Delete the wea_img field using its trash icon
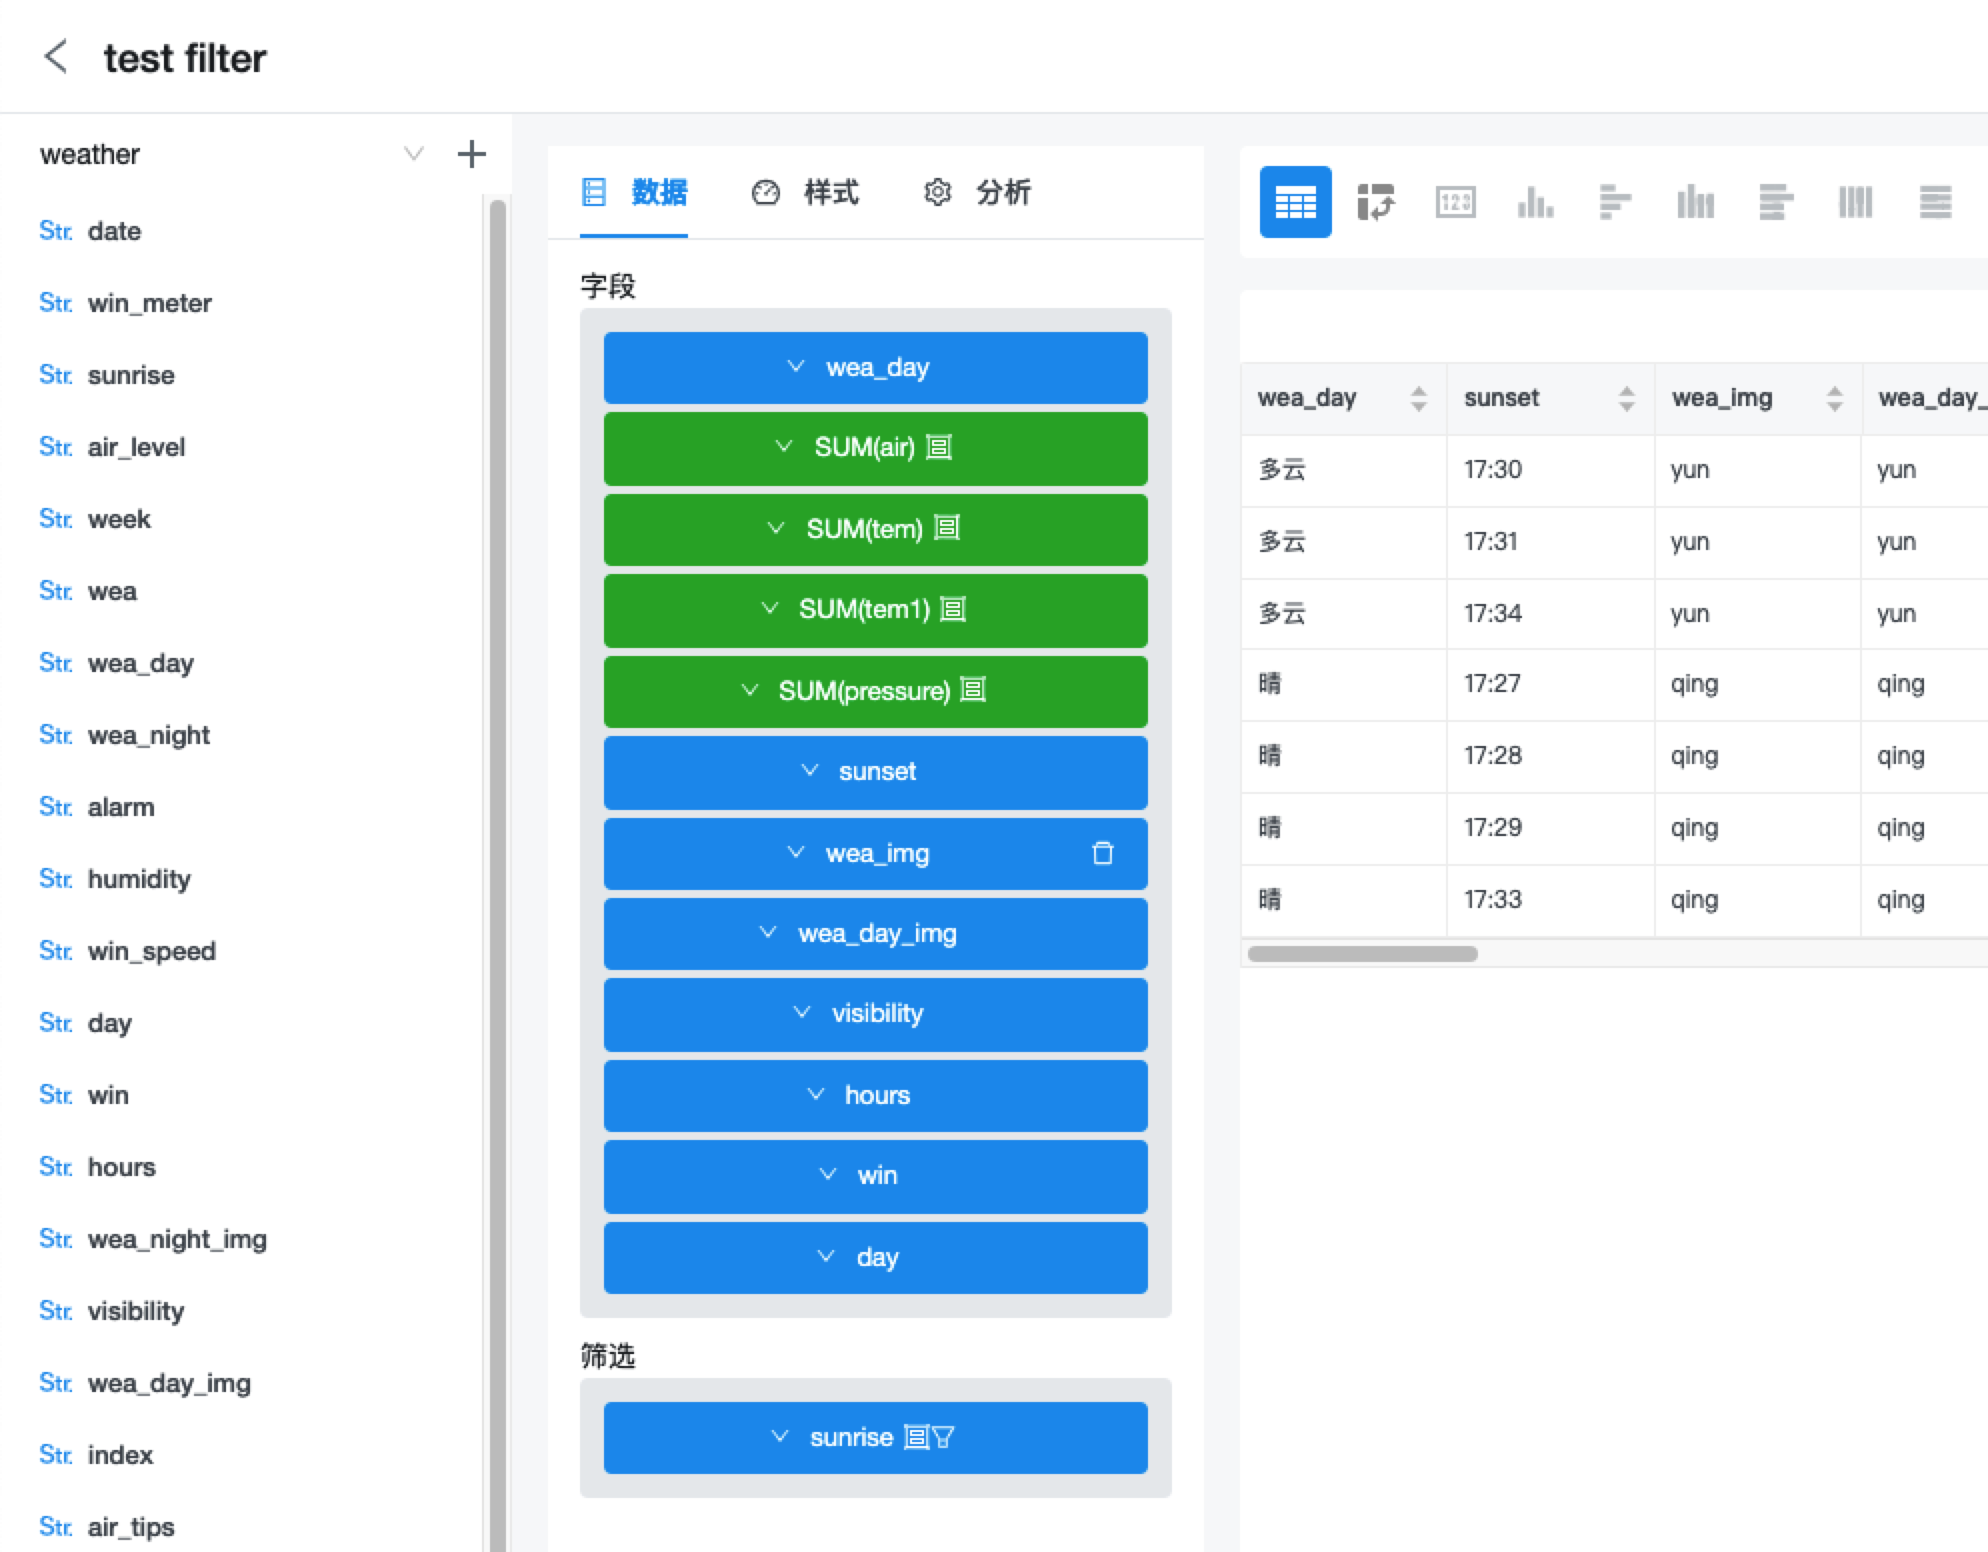The width and height of the screenshot is (1988, 1552). click(1104, 854)
